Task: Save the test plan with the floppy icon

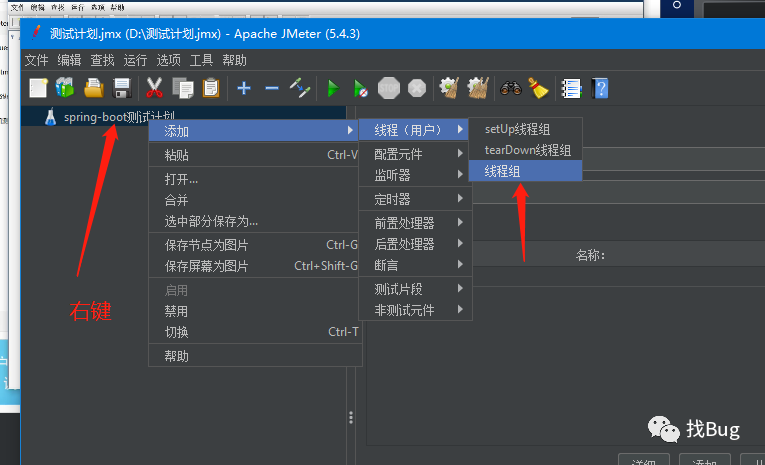Action: coord(122,89)
